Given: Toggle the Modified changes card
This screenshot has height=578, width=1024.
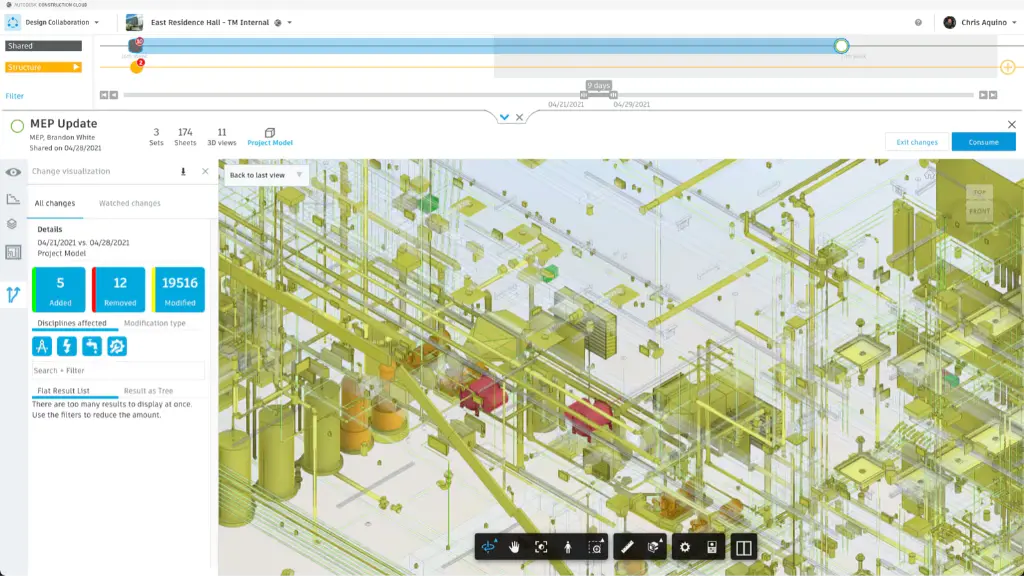Looking at the screenshot, I should [178, 289].
